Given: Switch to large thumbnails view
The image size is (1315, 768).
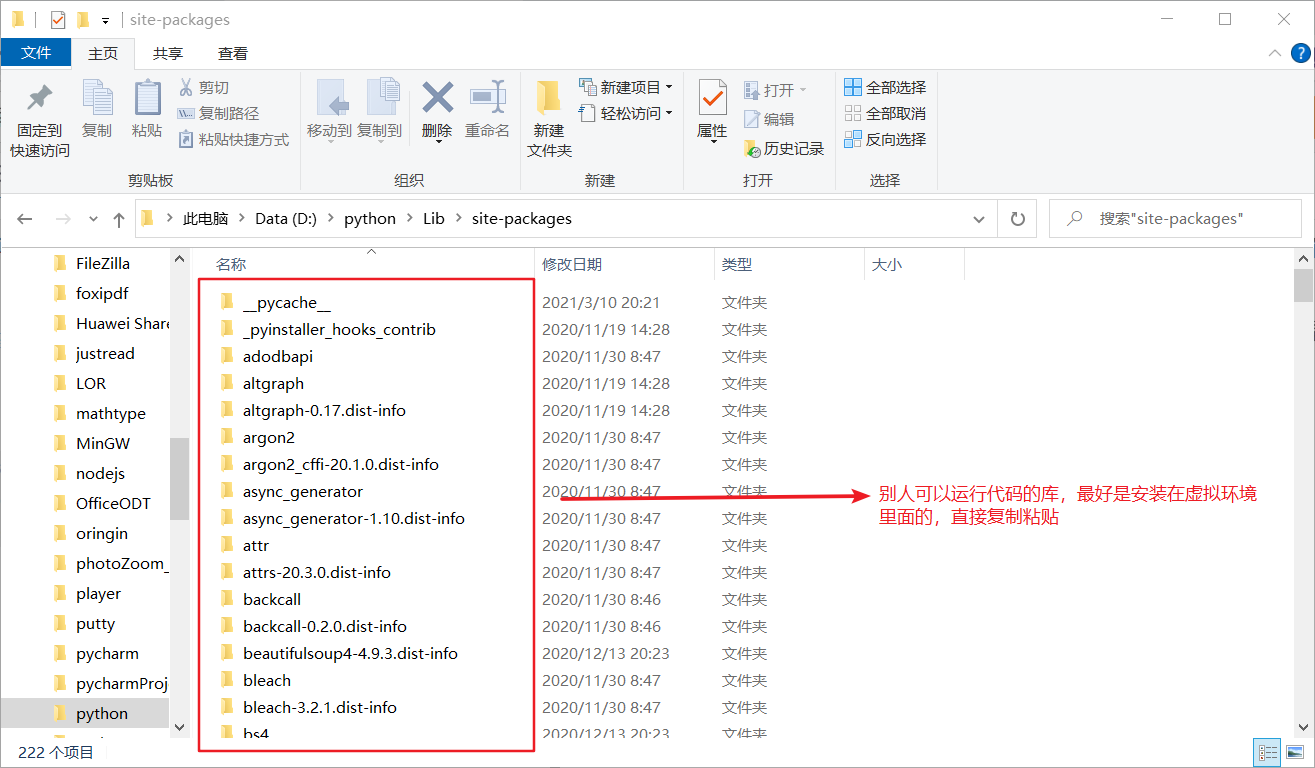Looking at the screenshot, I should (x=1293, y=752).
